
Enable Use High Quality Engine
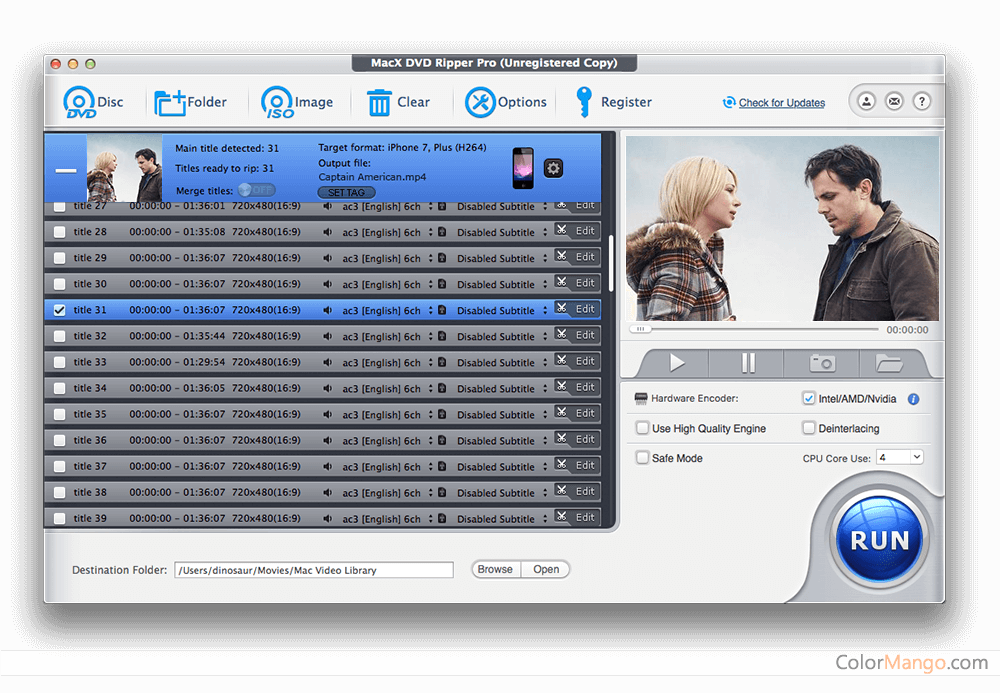[x=642, y=428]
